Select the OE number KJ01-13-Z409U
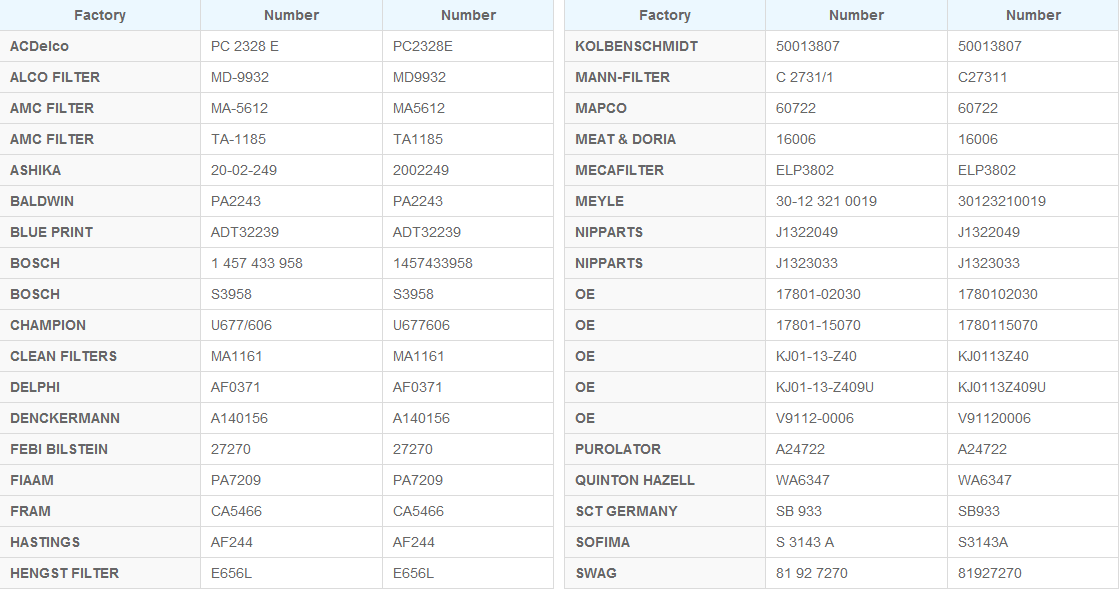 825,388
